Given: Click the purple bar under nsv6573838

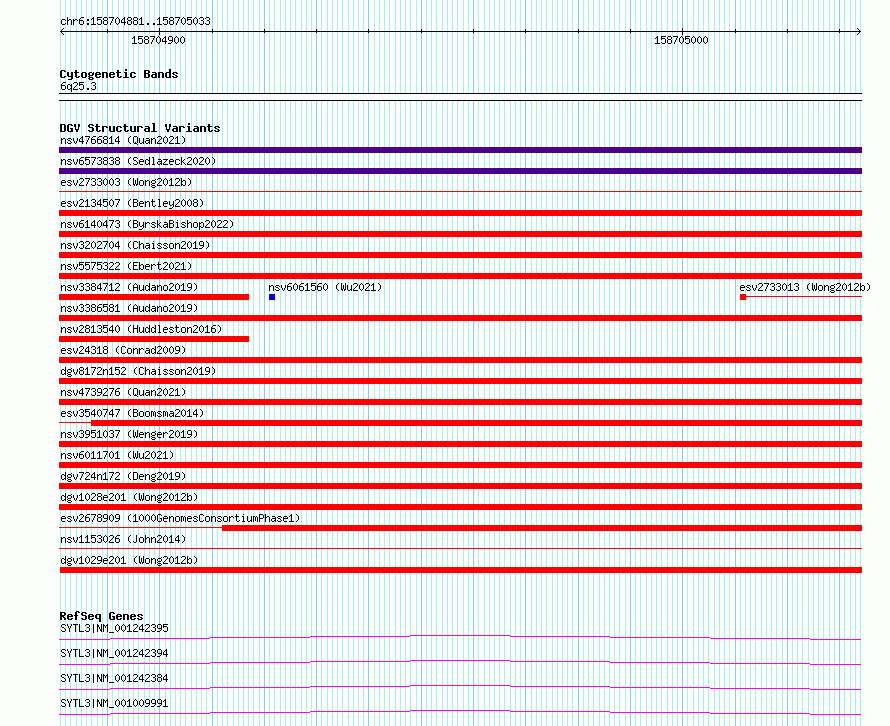Looking at the screenshot, I should click(460, 171).
